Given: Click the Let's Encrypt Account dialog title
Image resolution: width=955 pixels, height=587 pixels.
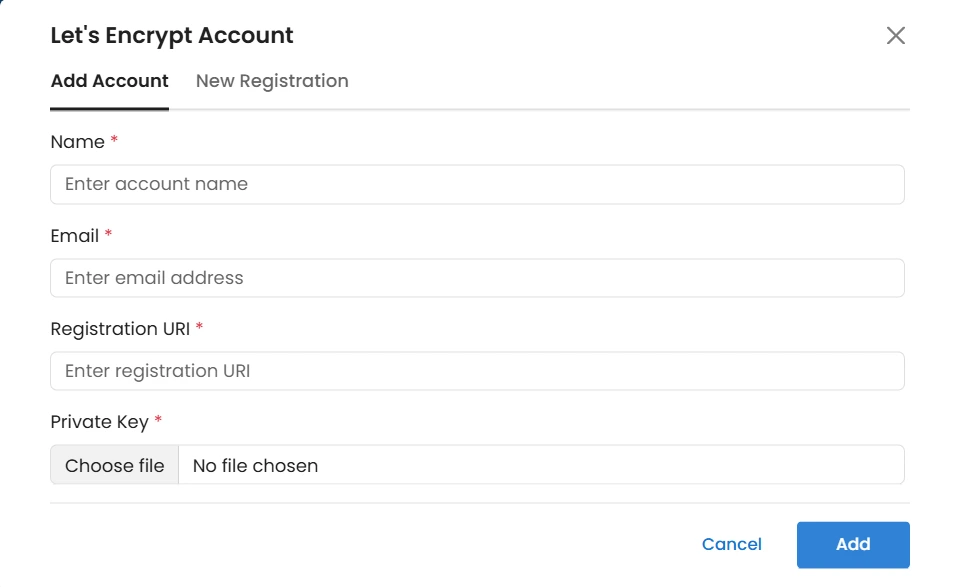Looking at the screenshot, I should [171, 35].
